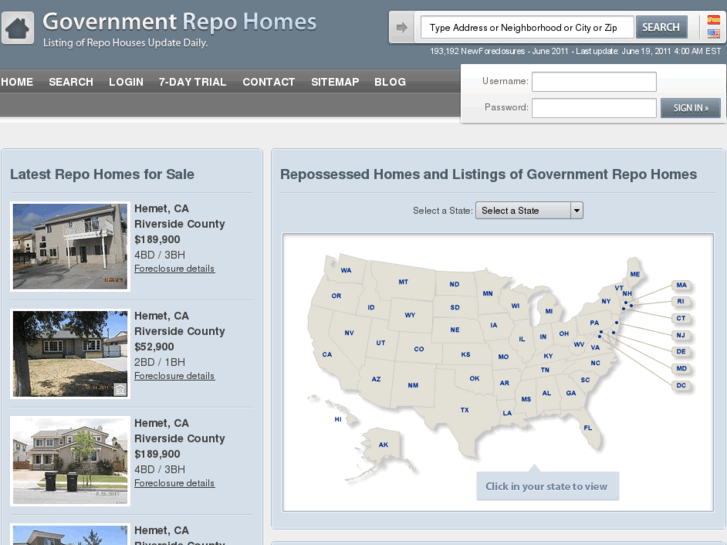Select Oklahoma (OK) on the map
This screenshot has height=545, width=727.
coord(474,378)
